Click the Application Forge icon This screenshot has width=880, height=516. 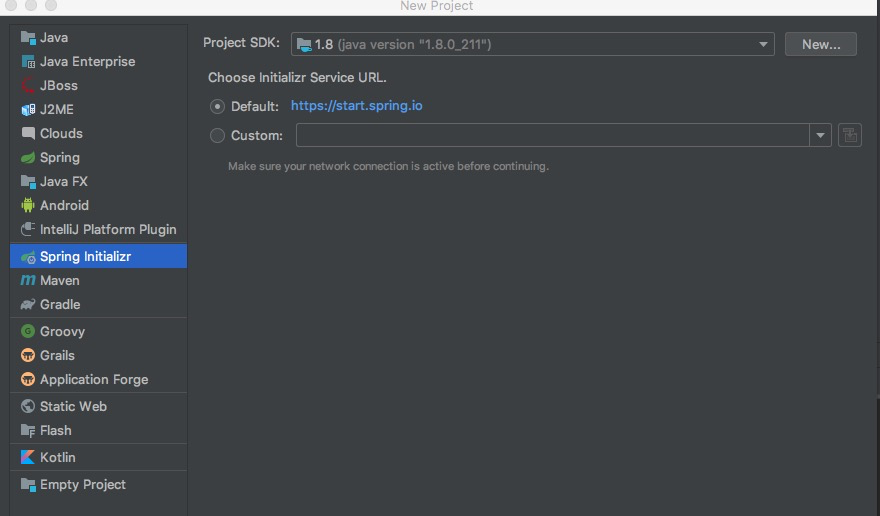coord(28,380)
